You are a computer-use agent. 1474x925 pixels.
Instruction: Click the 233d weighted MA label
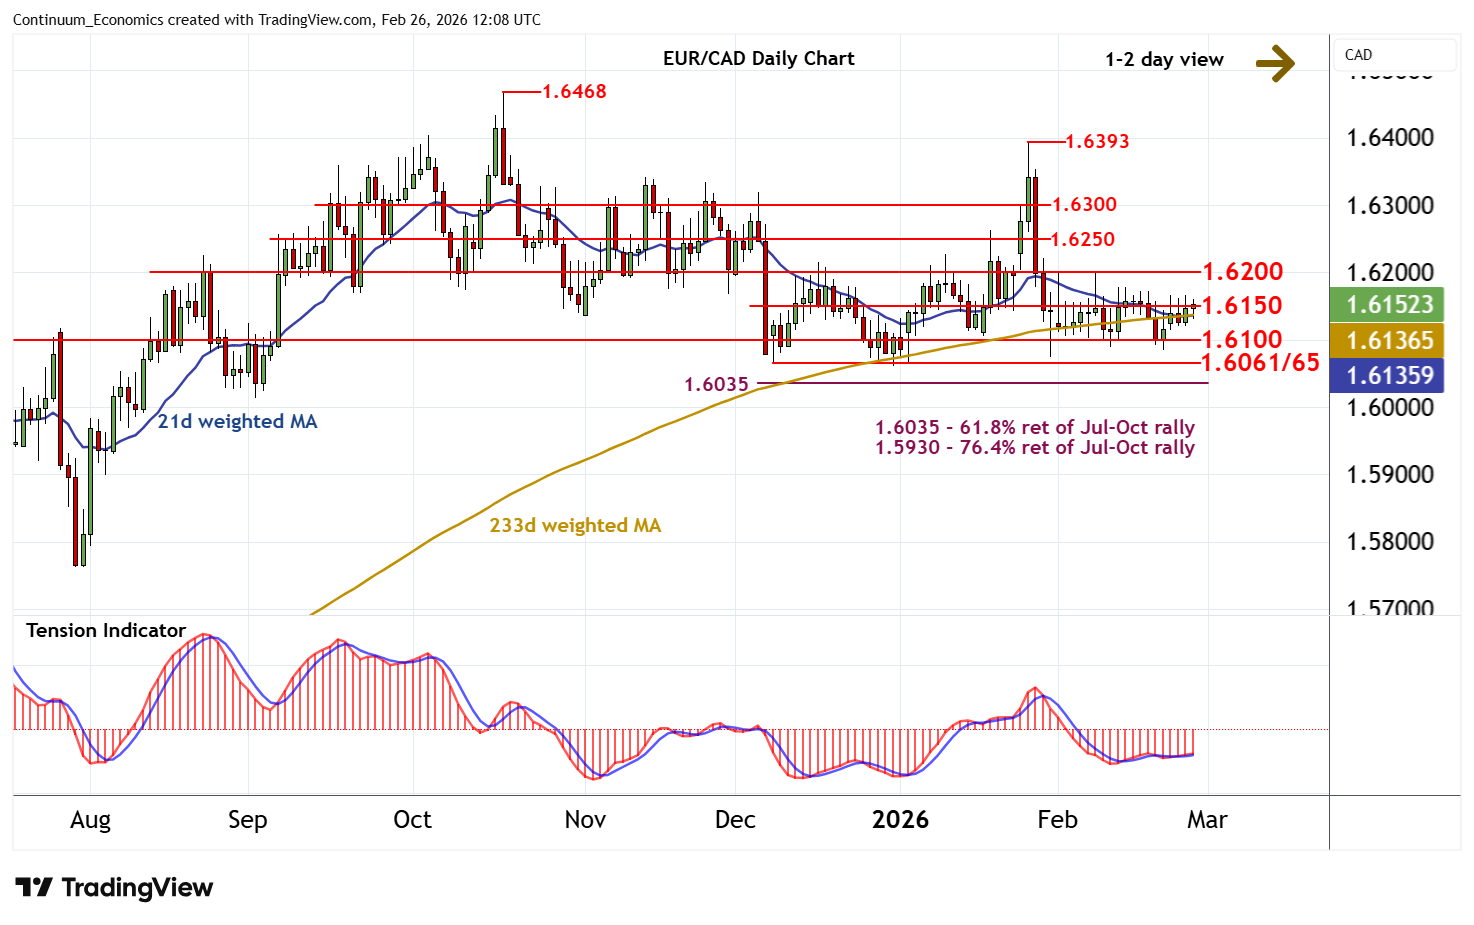click(x=575, y=526)
